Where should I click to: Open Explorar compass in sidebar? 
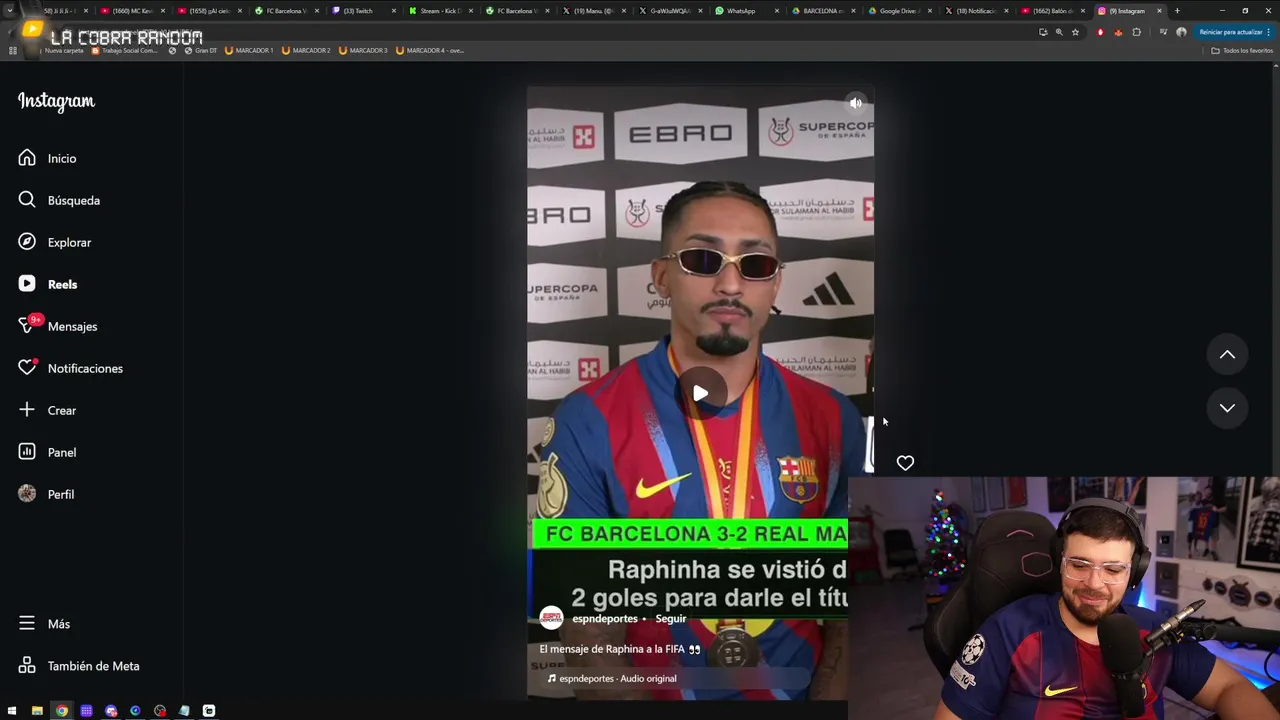pos(54,242)
